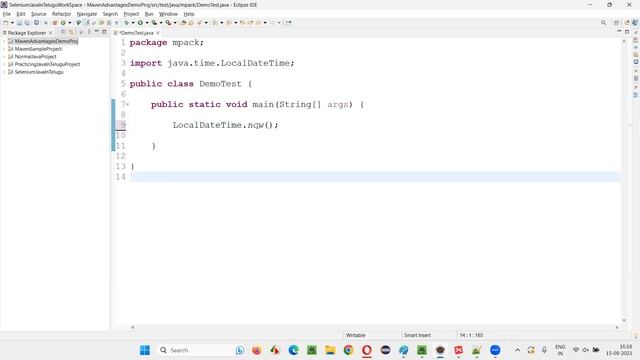Select the Java perspective icon
Image resolution: width=640 pixels, height=360 pixels.
(x=635, y=23)
